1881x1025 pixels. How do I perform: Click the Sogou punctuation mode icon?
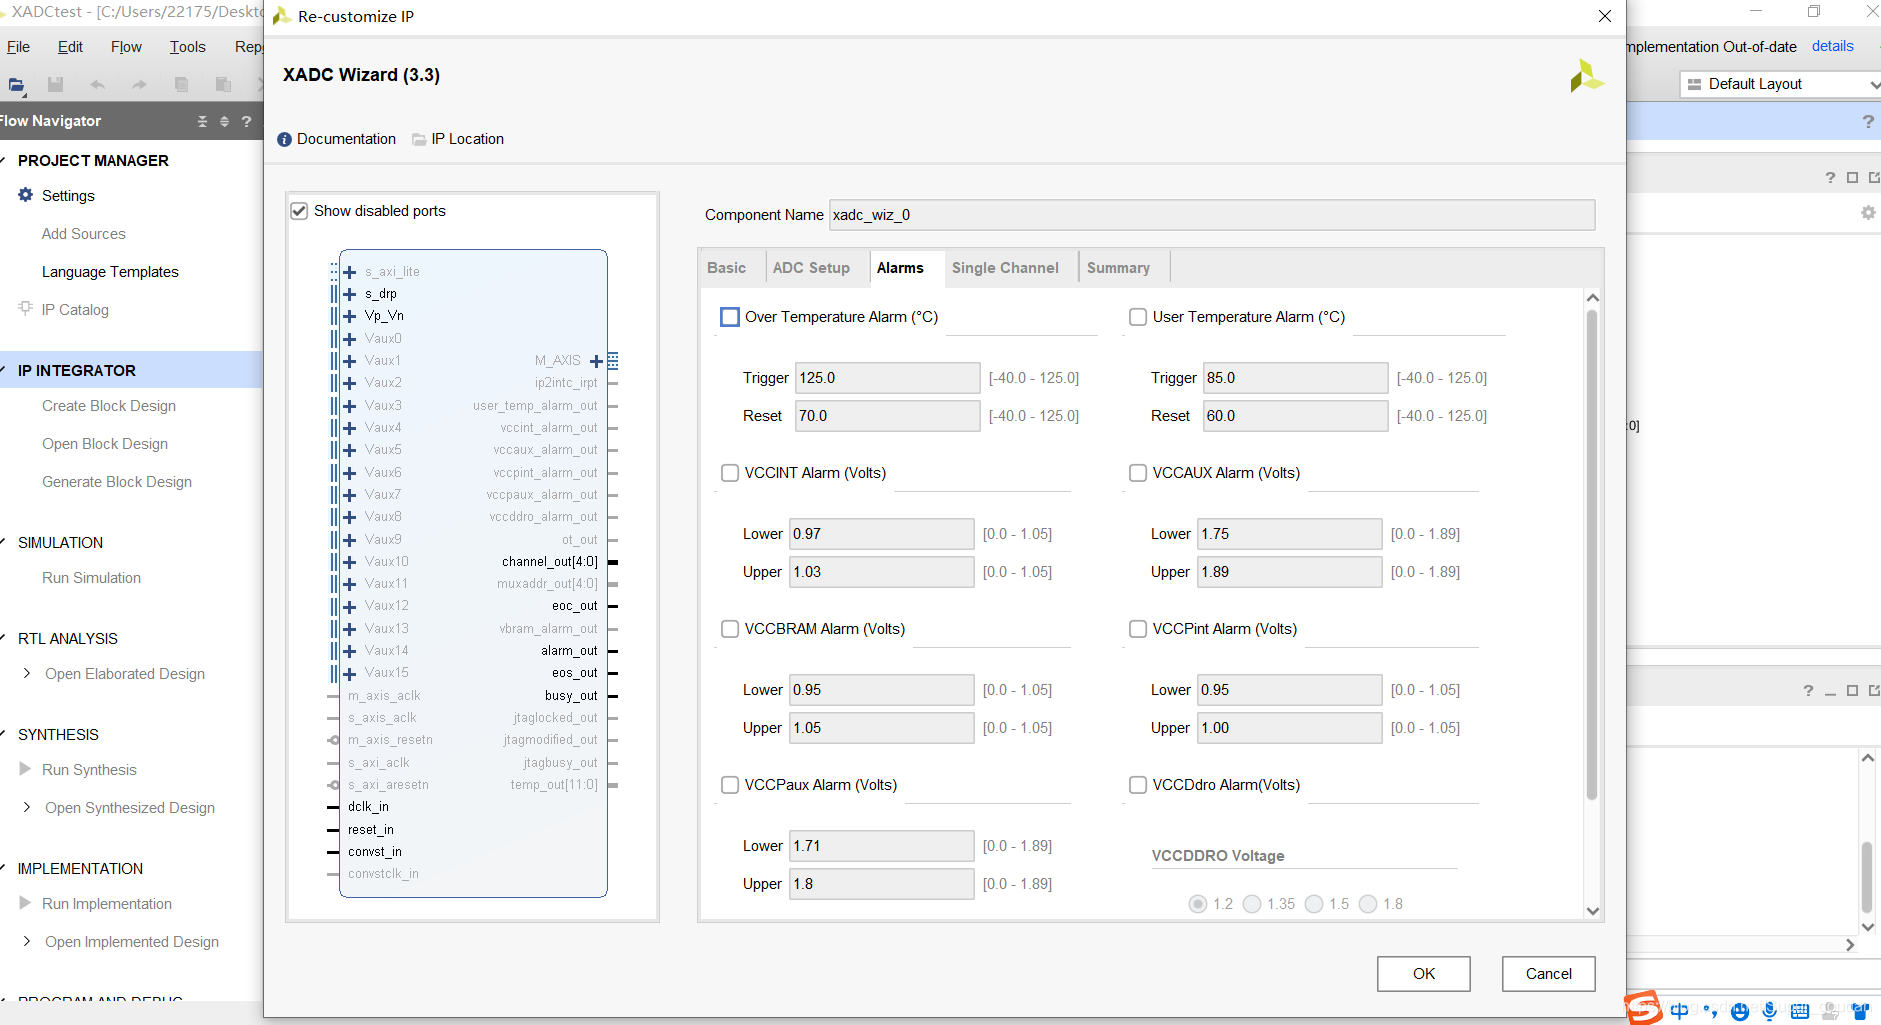(x=1710, y=1011)
